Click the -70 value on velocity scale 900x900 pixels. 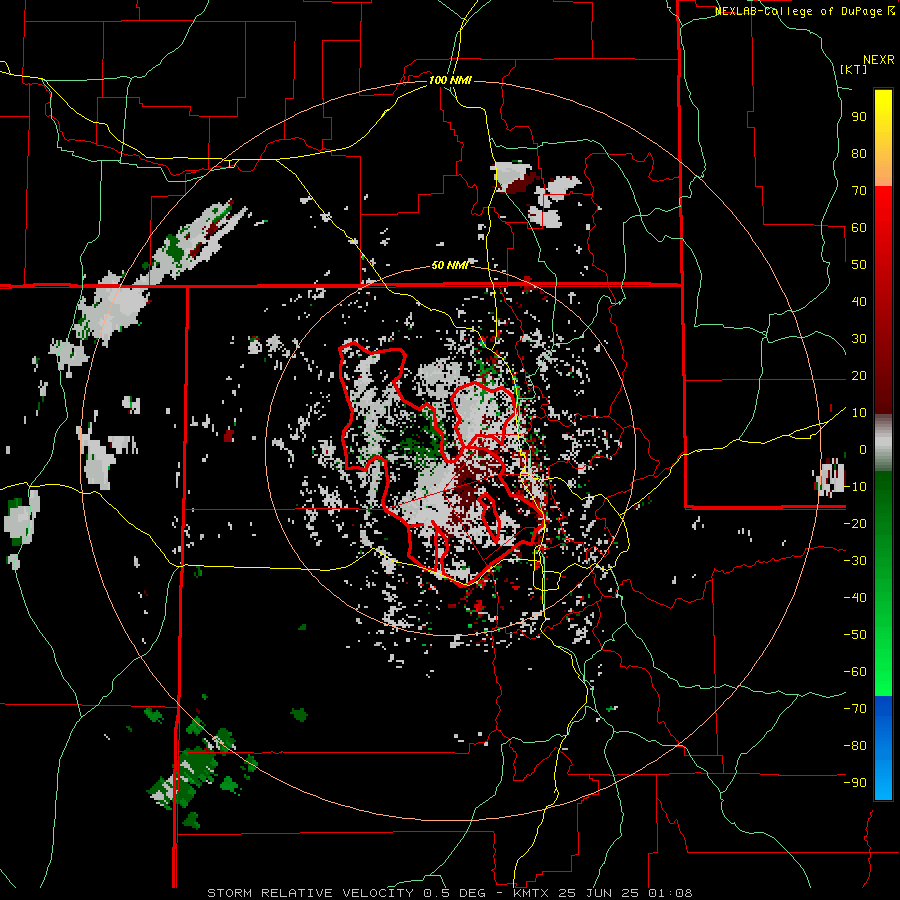click(x=855, y=709)
